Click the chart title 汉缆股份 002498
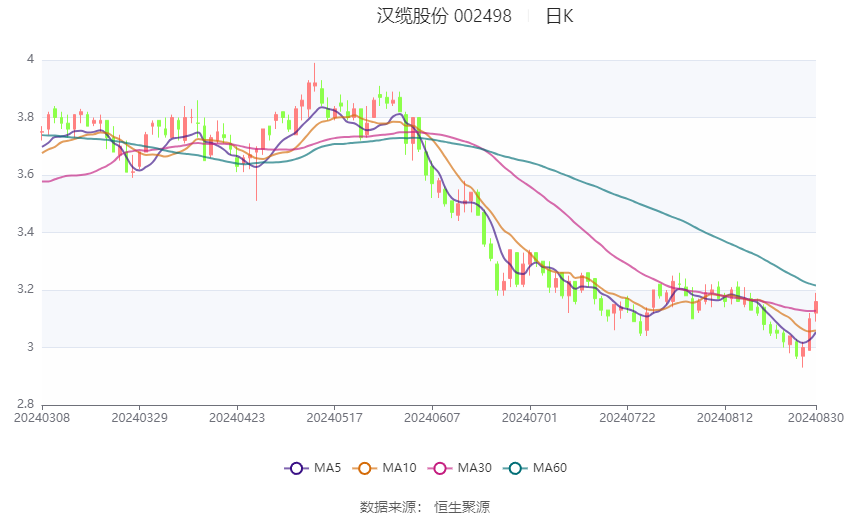 coord(444,16)
